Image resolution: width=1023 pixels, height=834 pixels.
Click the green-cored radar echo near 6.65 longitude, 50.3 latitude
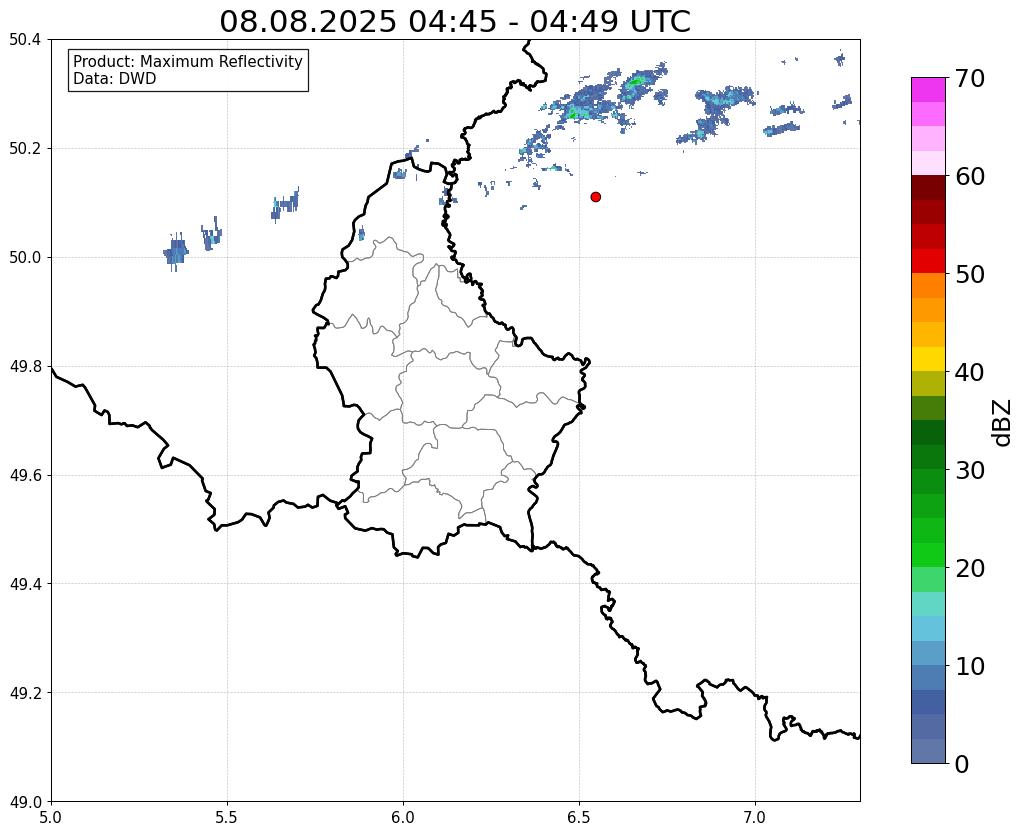click(x=634, y=83)
